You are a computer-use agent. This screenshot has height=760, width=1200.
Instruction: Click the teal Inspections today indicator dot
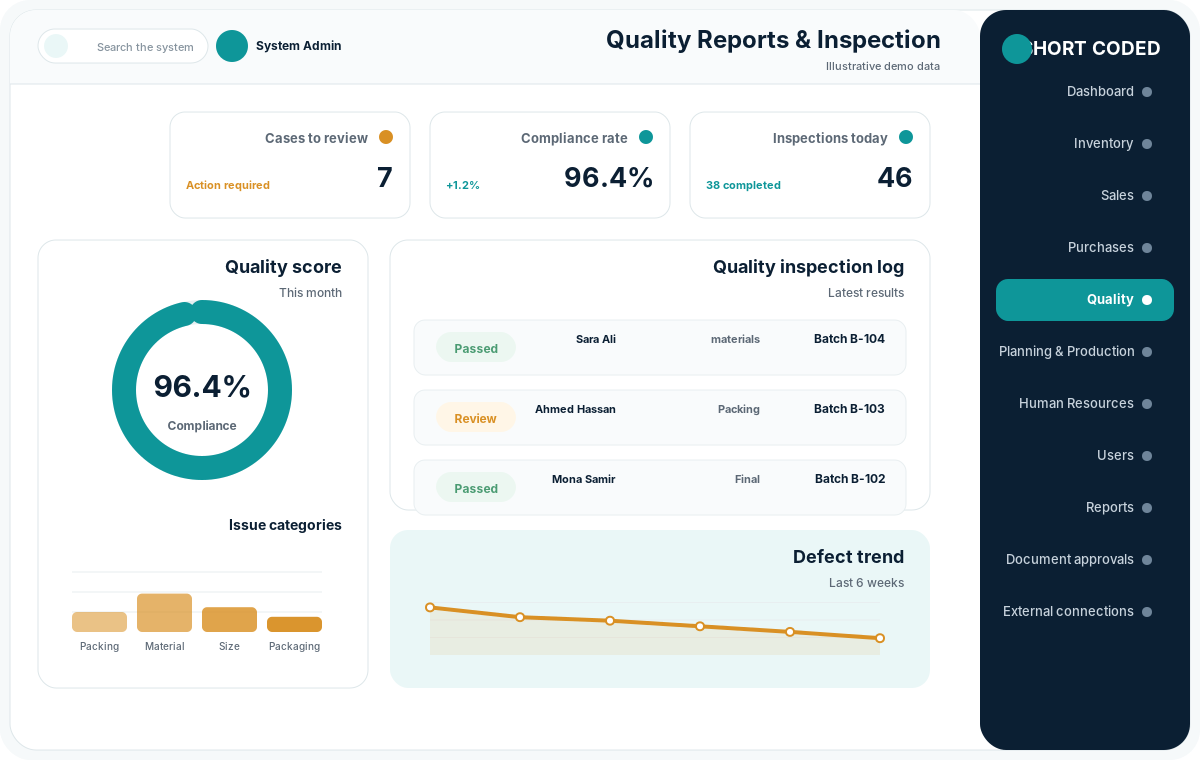(x=906, y=137)
